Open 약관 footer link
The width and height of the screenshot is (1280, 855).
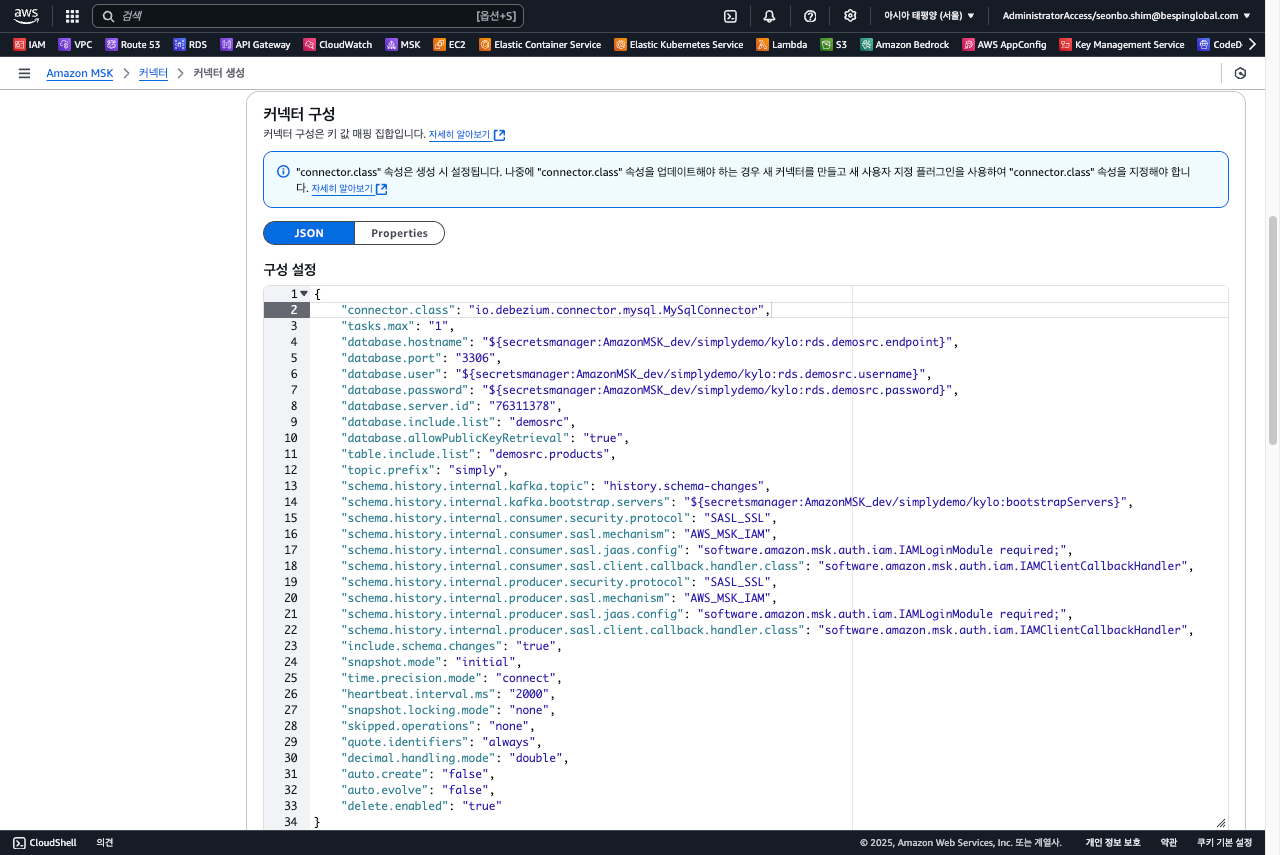point(1168,843)
